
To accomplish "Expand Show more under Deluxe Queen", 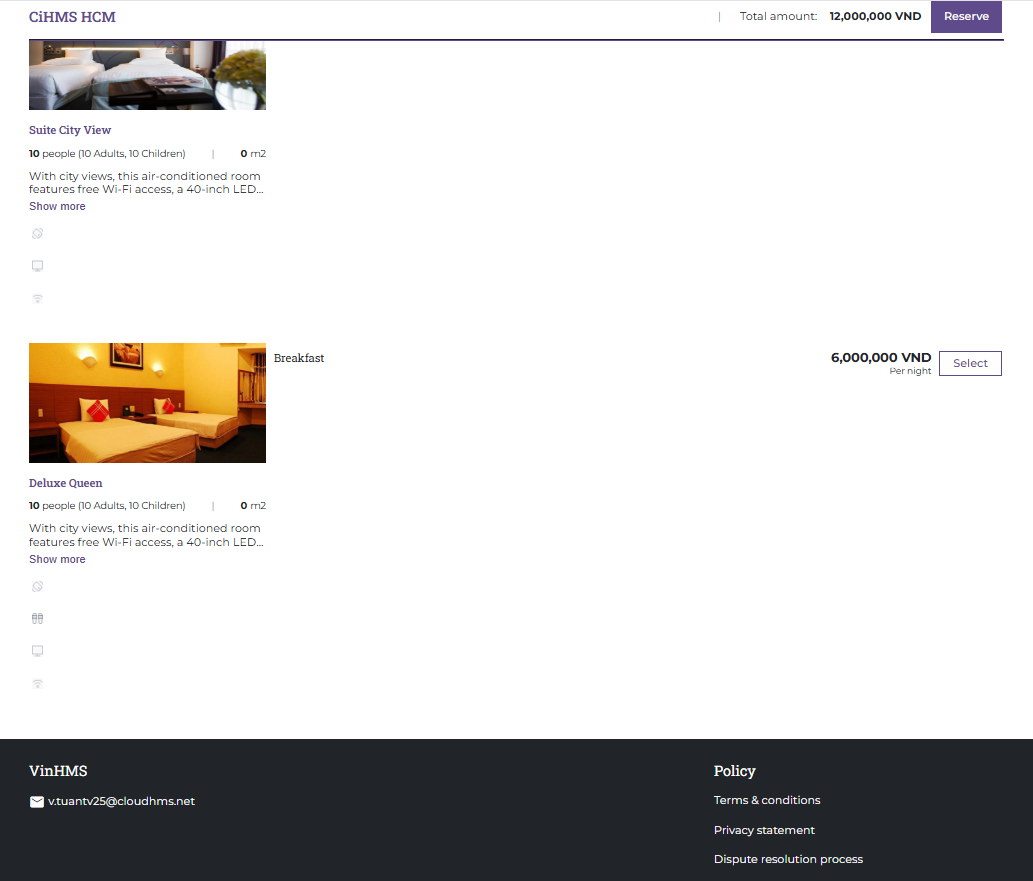I will 57,559.
